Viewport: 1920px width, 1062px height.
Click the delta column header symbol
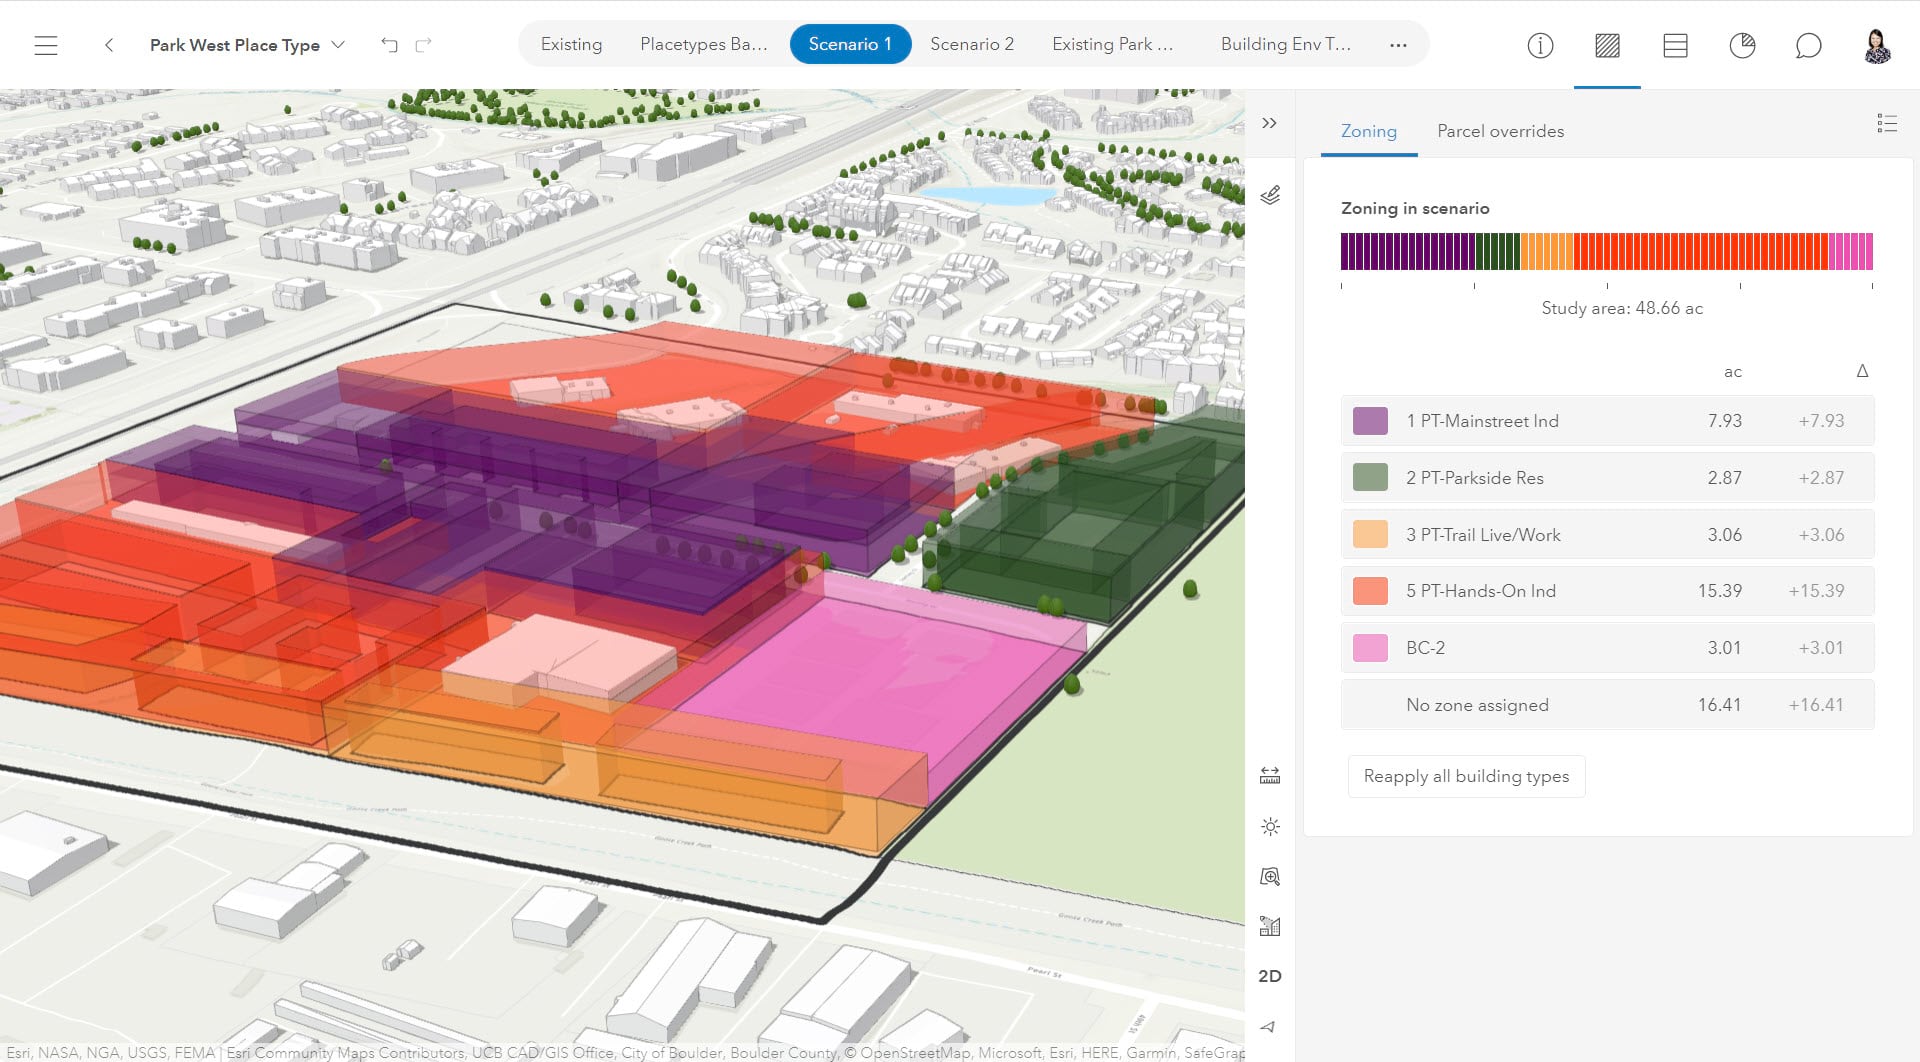coord(1862,371)
